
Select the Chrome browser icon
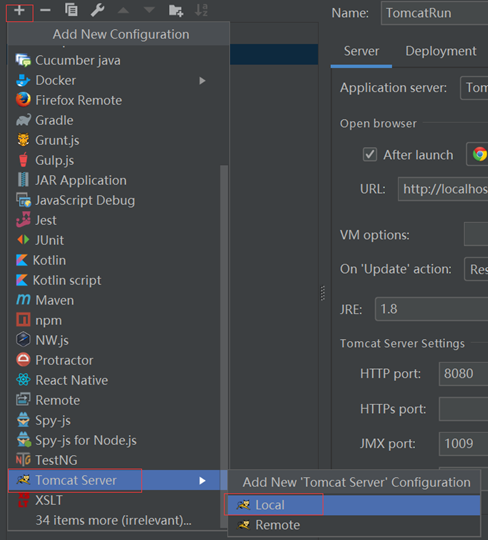pyautogui.click(x=479, y=154)
